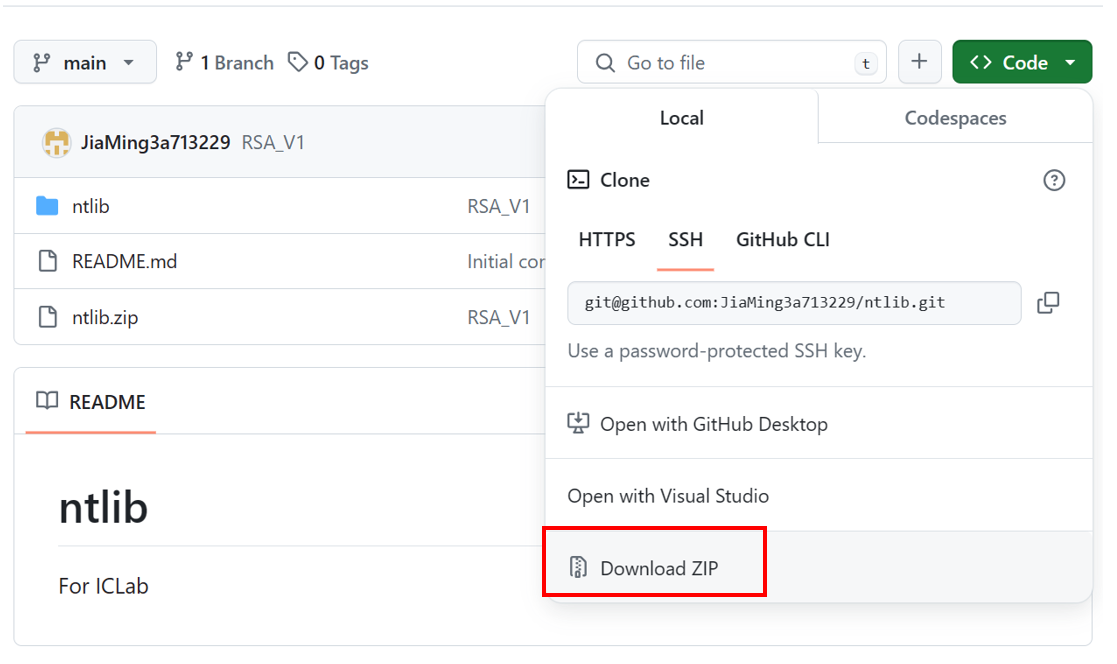
Task: Choose Open with Visual Studio
Action: [819, 496]
